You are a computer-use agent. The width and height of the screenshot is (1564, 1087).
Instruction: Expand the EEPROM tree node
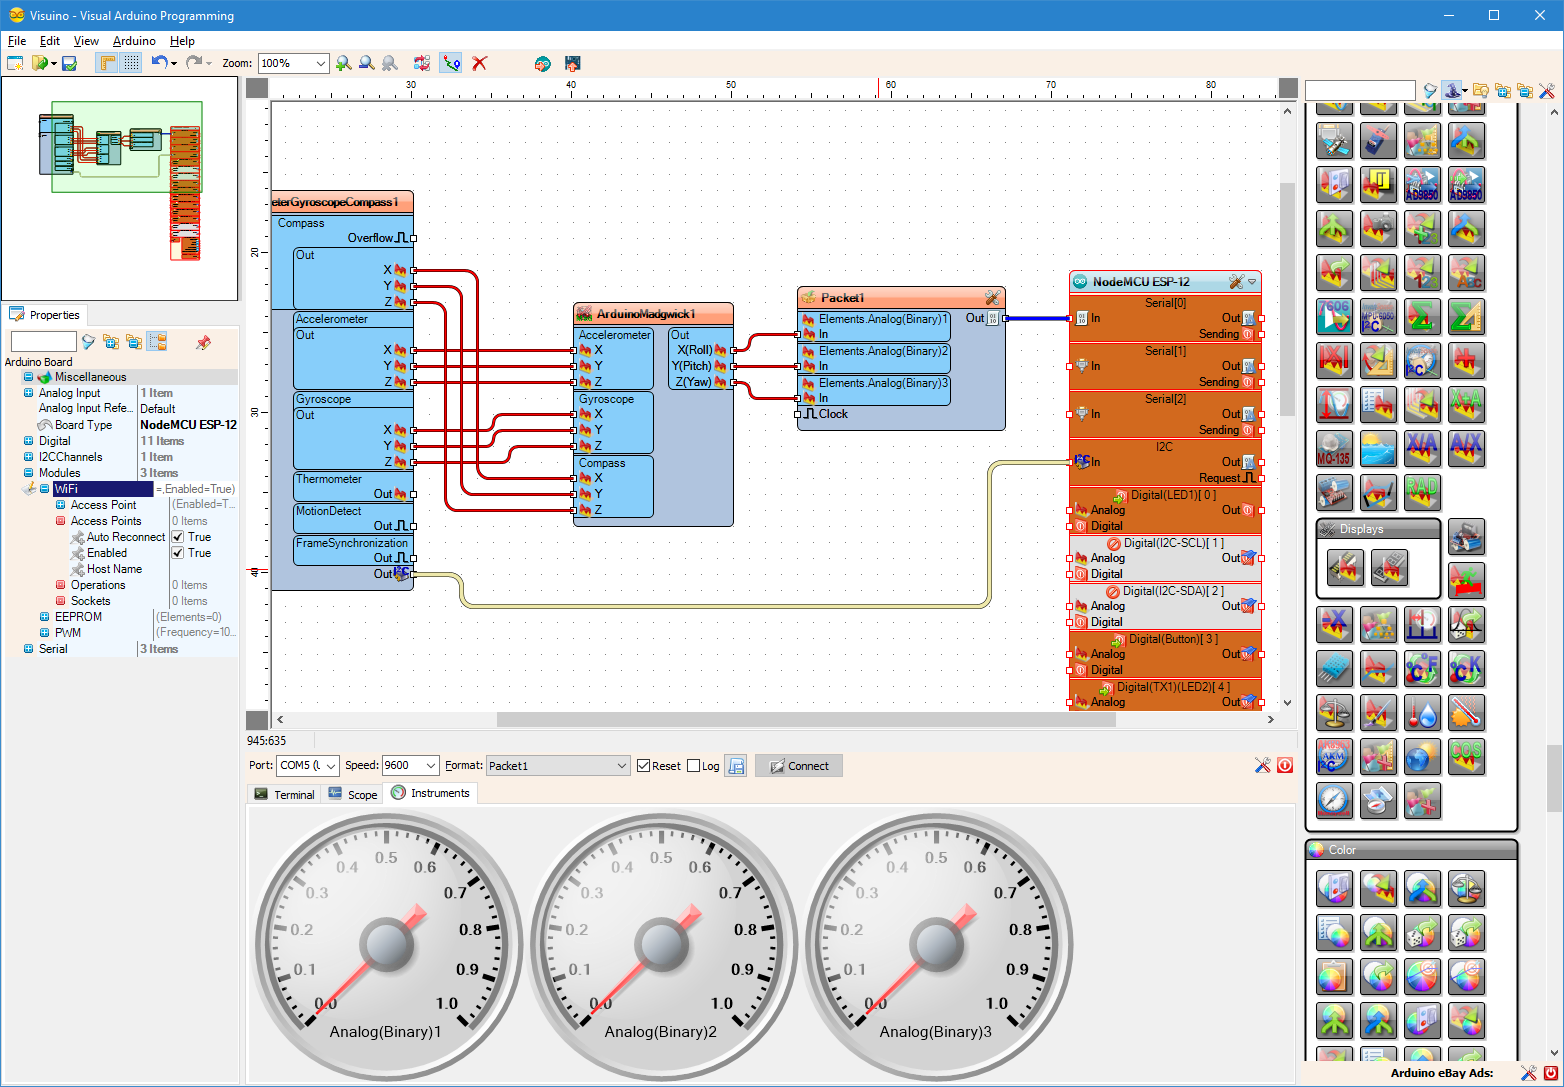44,617
